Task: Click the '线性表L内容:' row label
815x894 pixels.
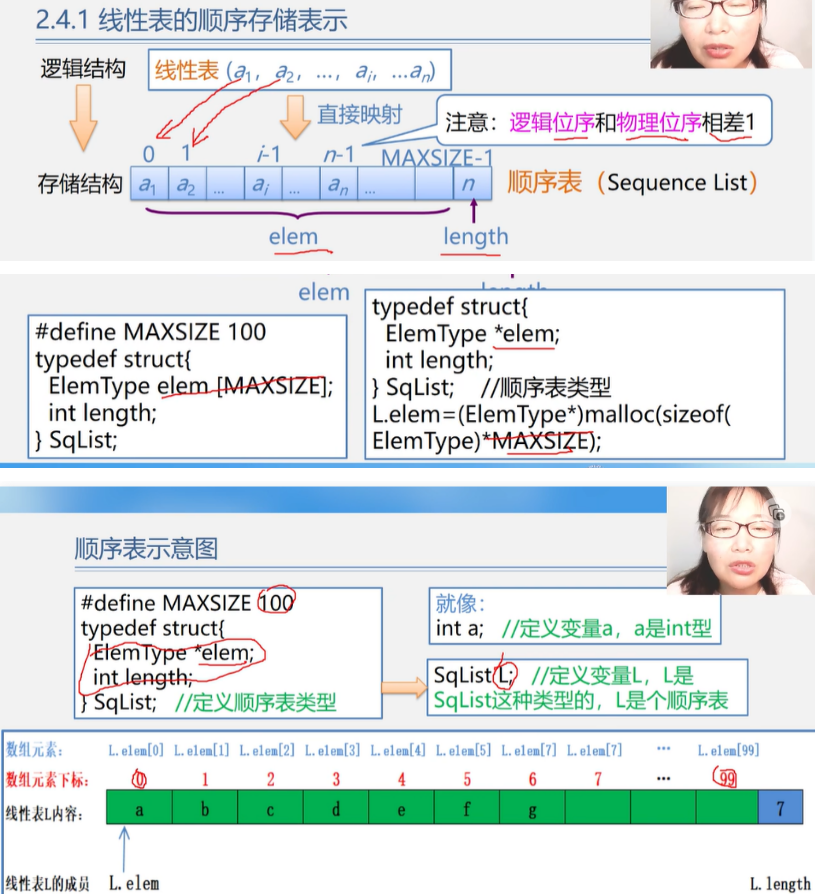Action: [44, 813]
